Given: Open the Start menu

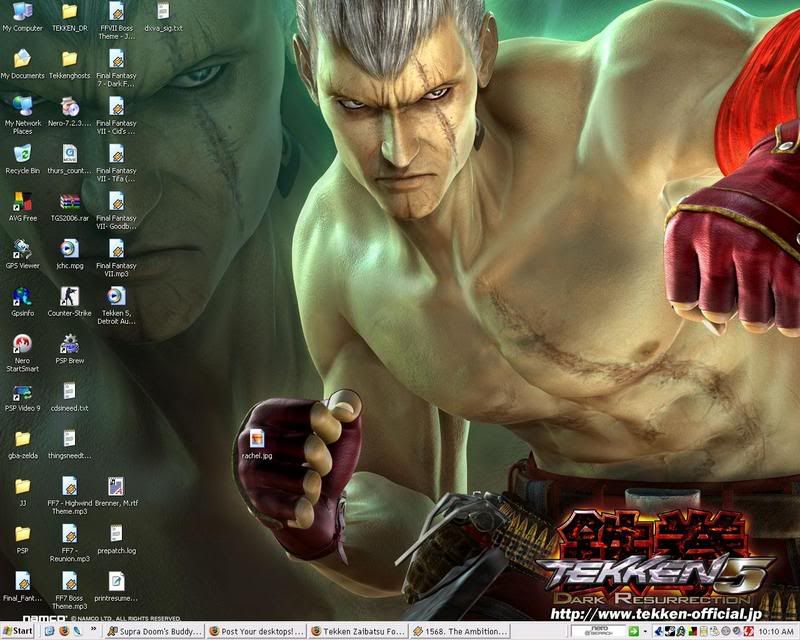Looking at the screenshot, I should pos(17,631).
